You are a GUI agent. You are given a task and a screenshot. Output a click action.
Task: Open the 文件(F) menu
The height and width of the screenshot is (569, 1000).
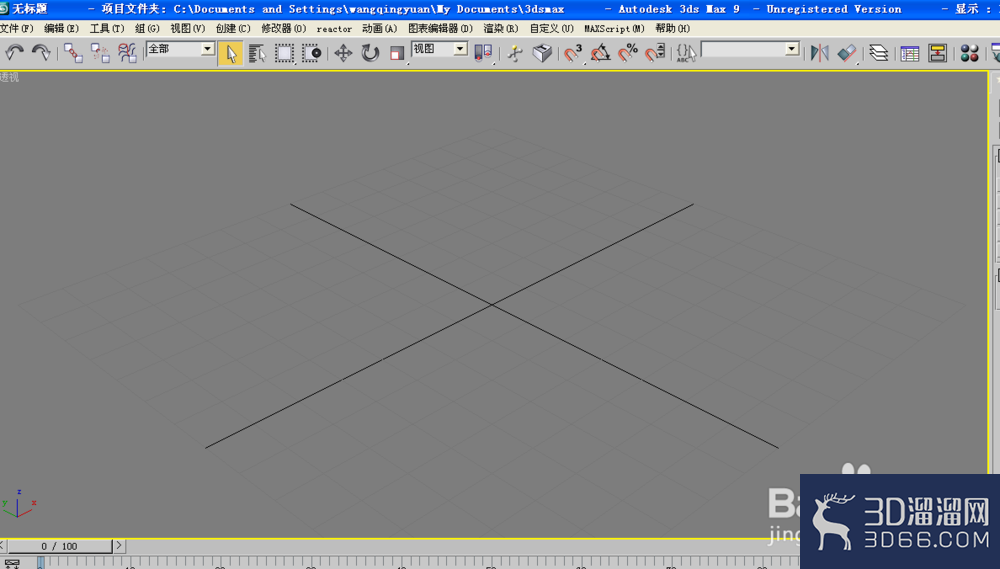pos(17,29)
